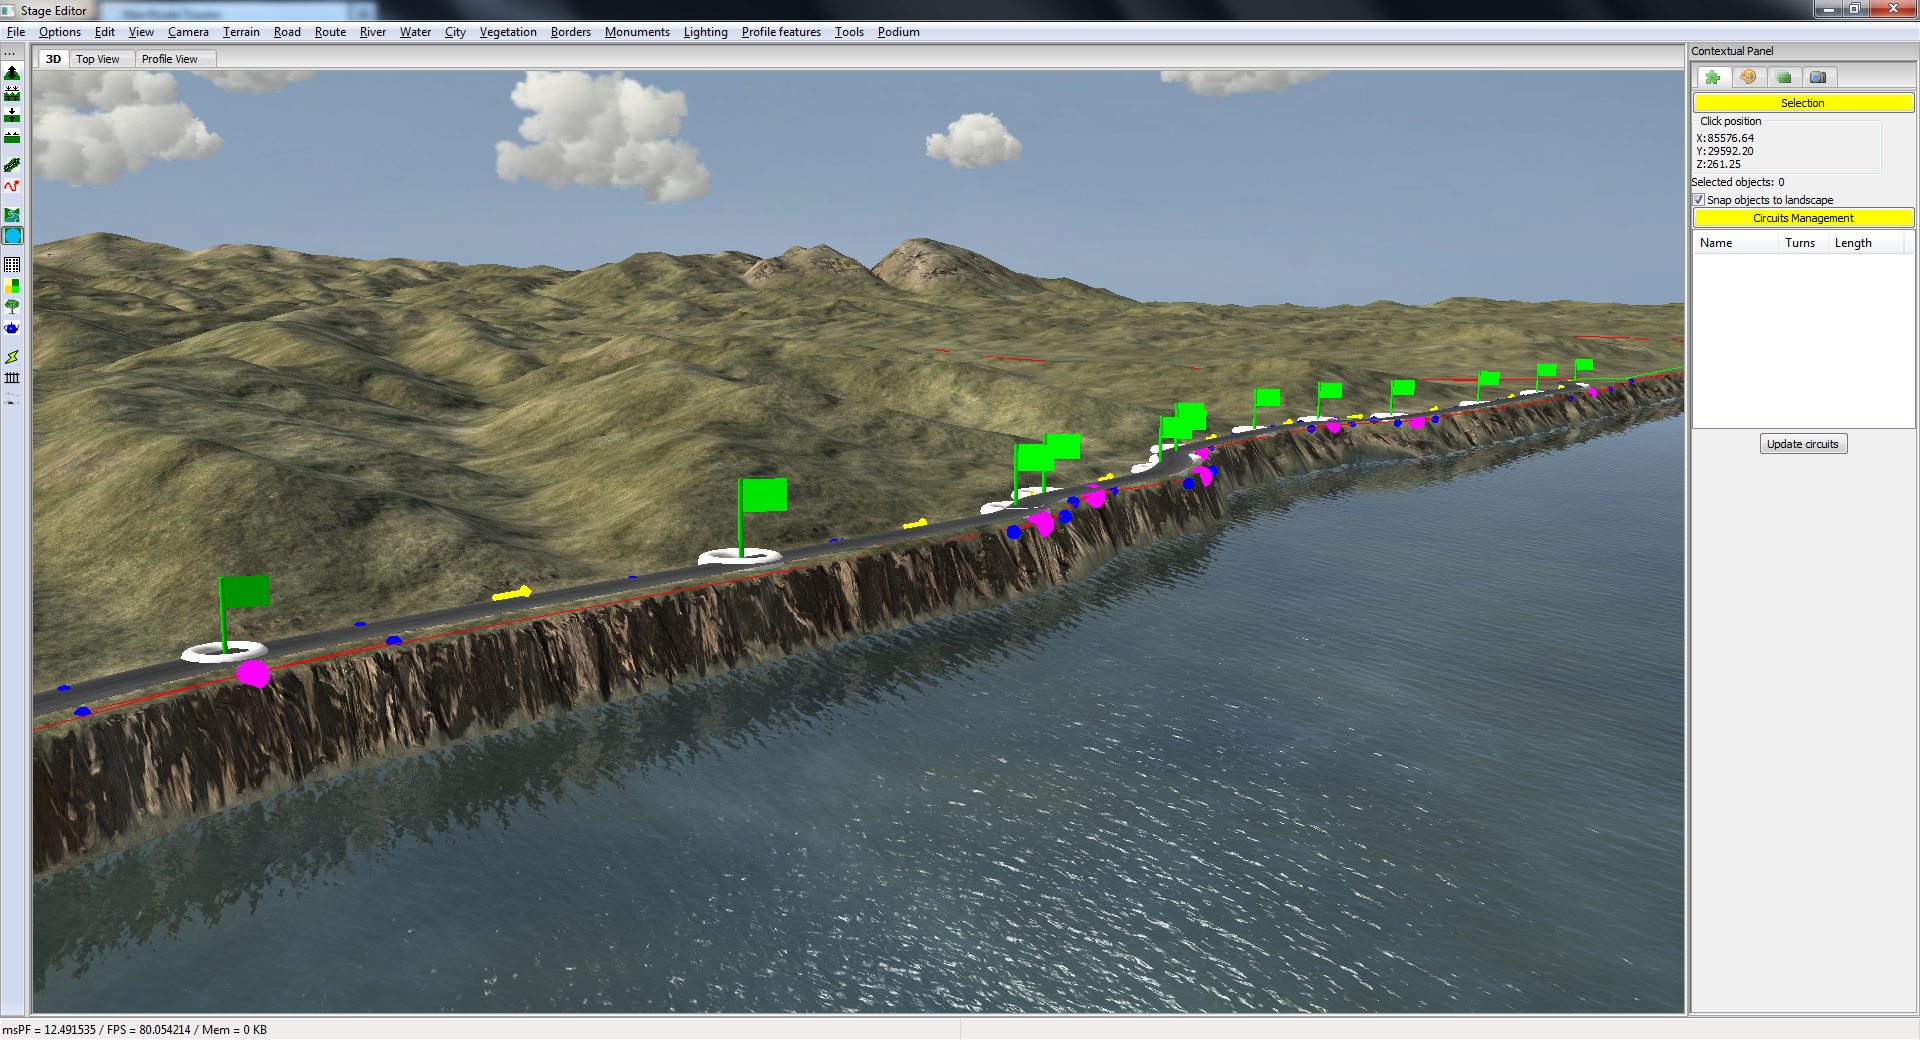Select the red curvy route tool icon
The width and height of the screenshot is (1920, 1040).
coord(12,186)
